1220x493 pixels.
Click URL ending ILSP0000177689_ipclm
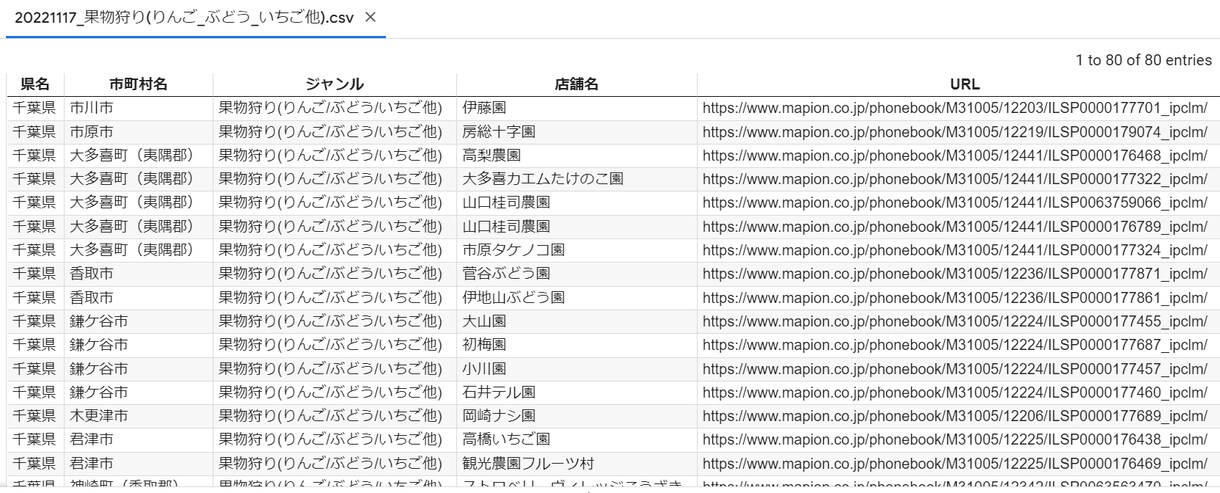tap(955, 416)
